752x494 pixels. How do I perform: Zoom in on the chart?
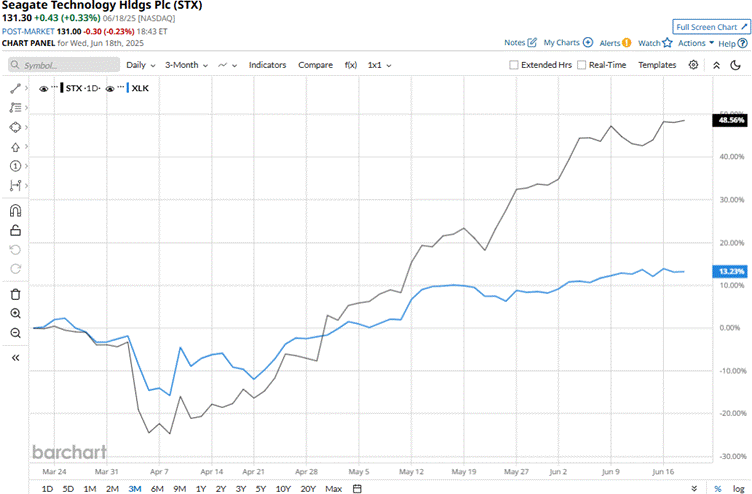[x=15, y=313]
